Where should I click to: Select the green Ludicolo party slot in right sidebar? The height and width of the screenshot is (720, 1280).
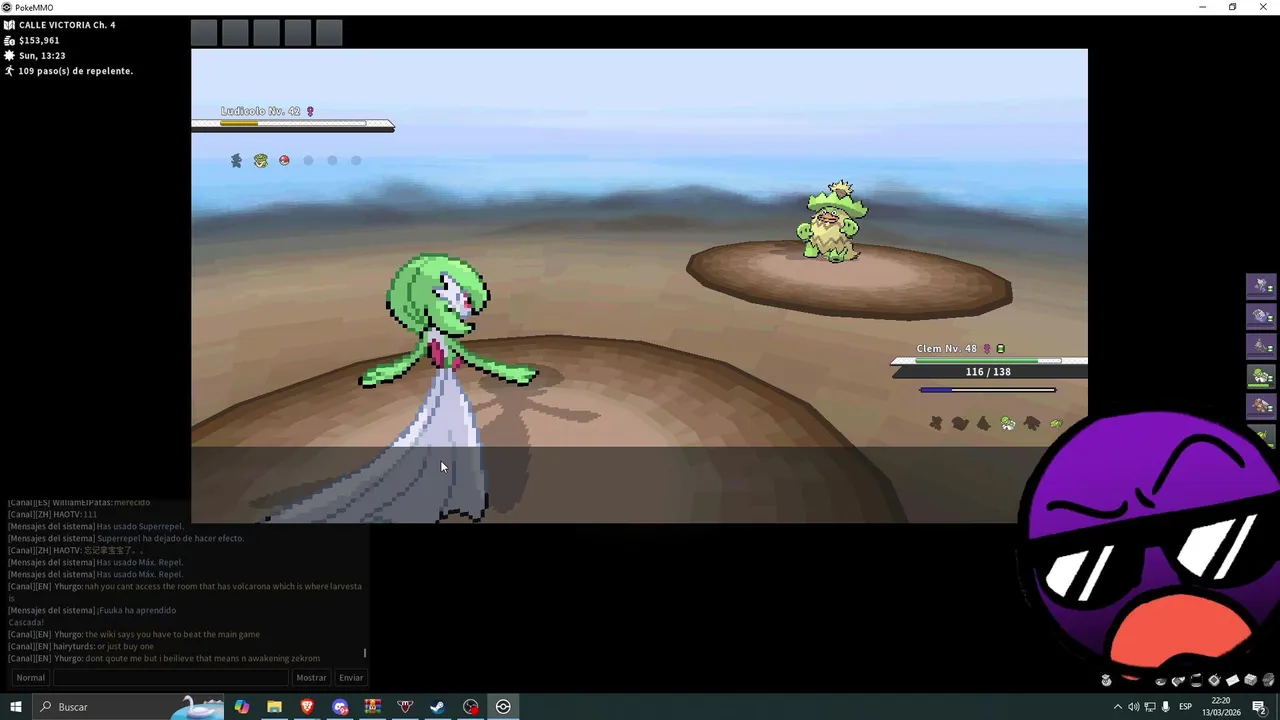1260,376
